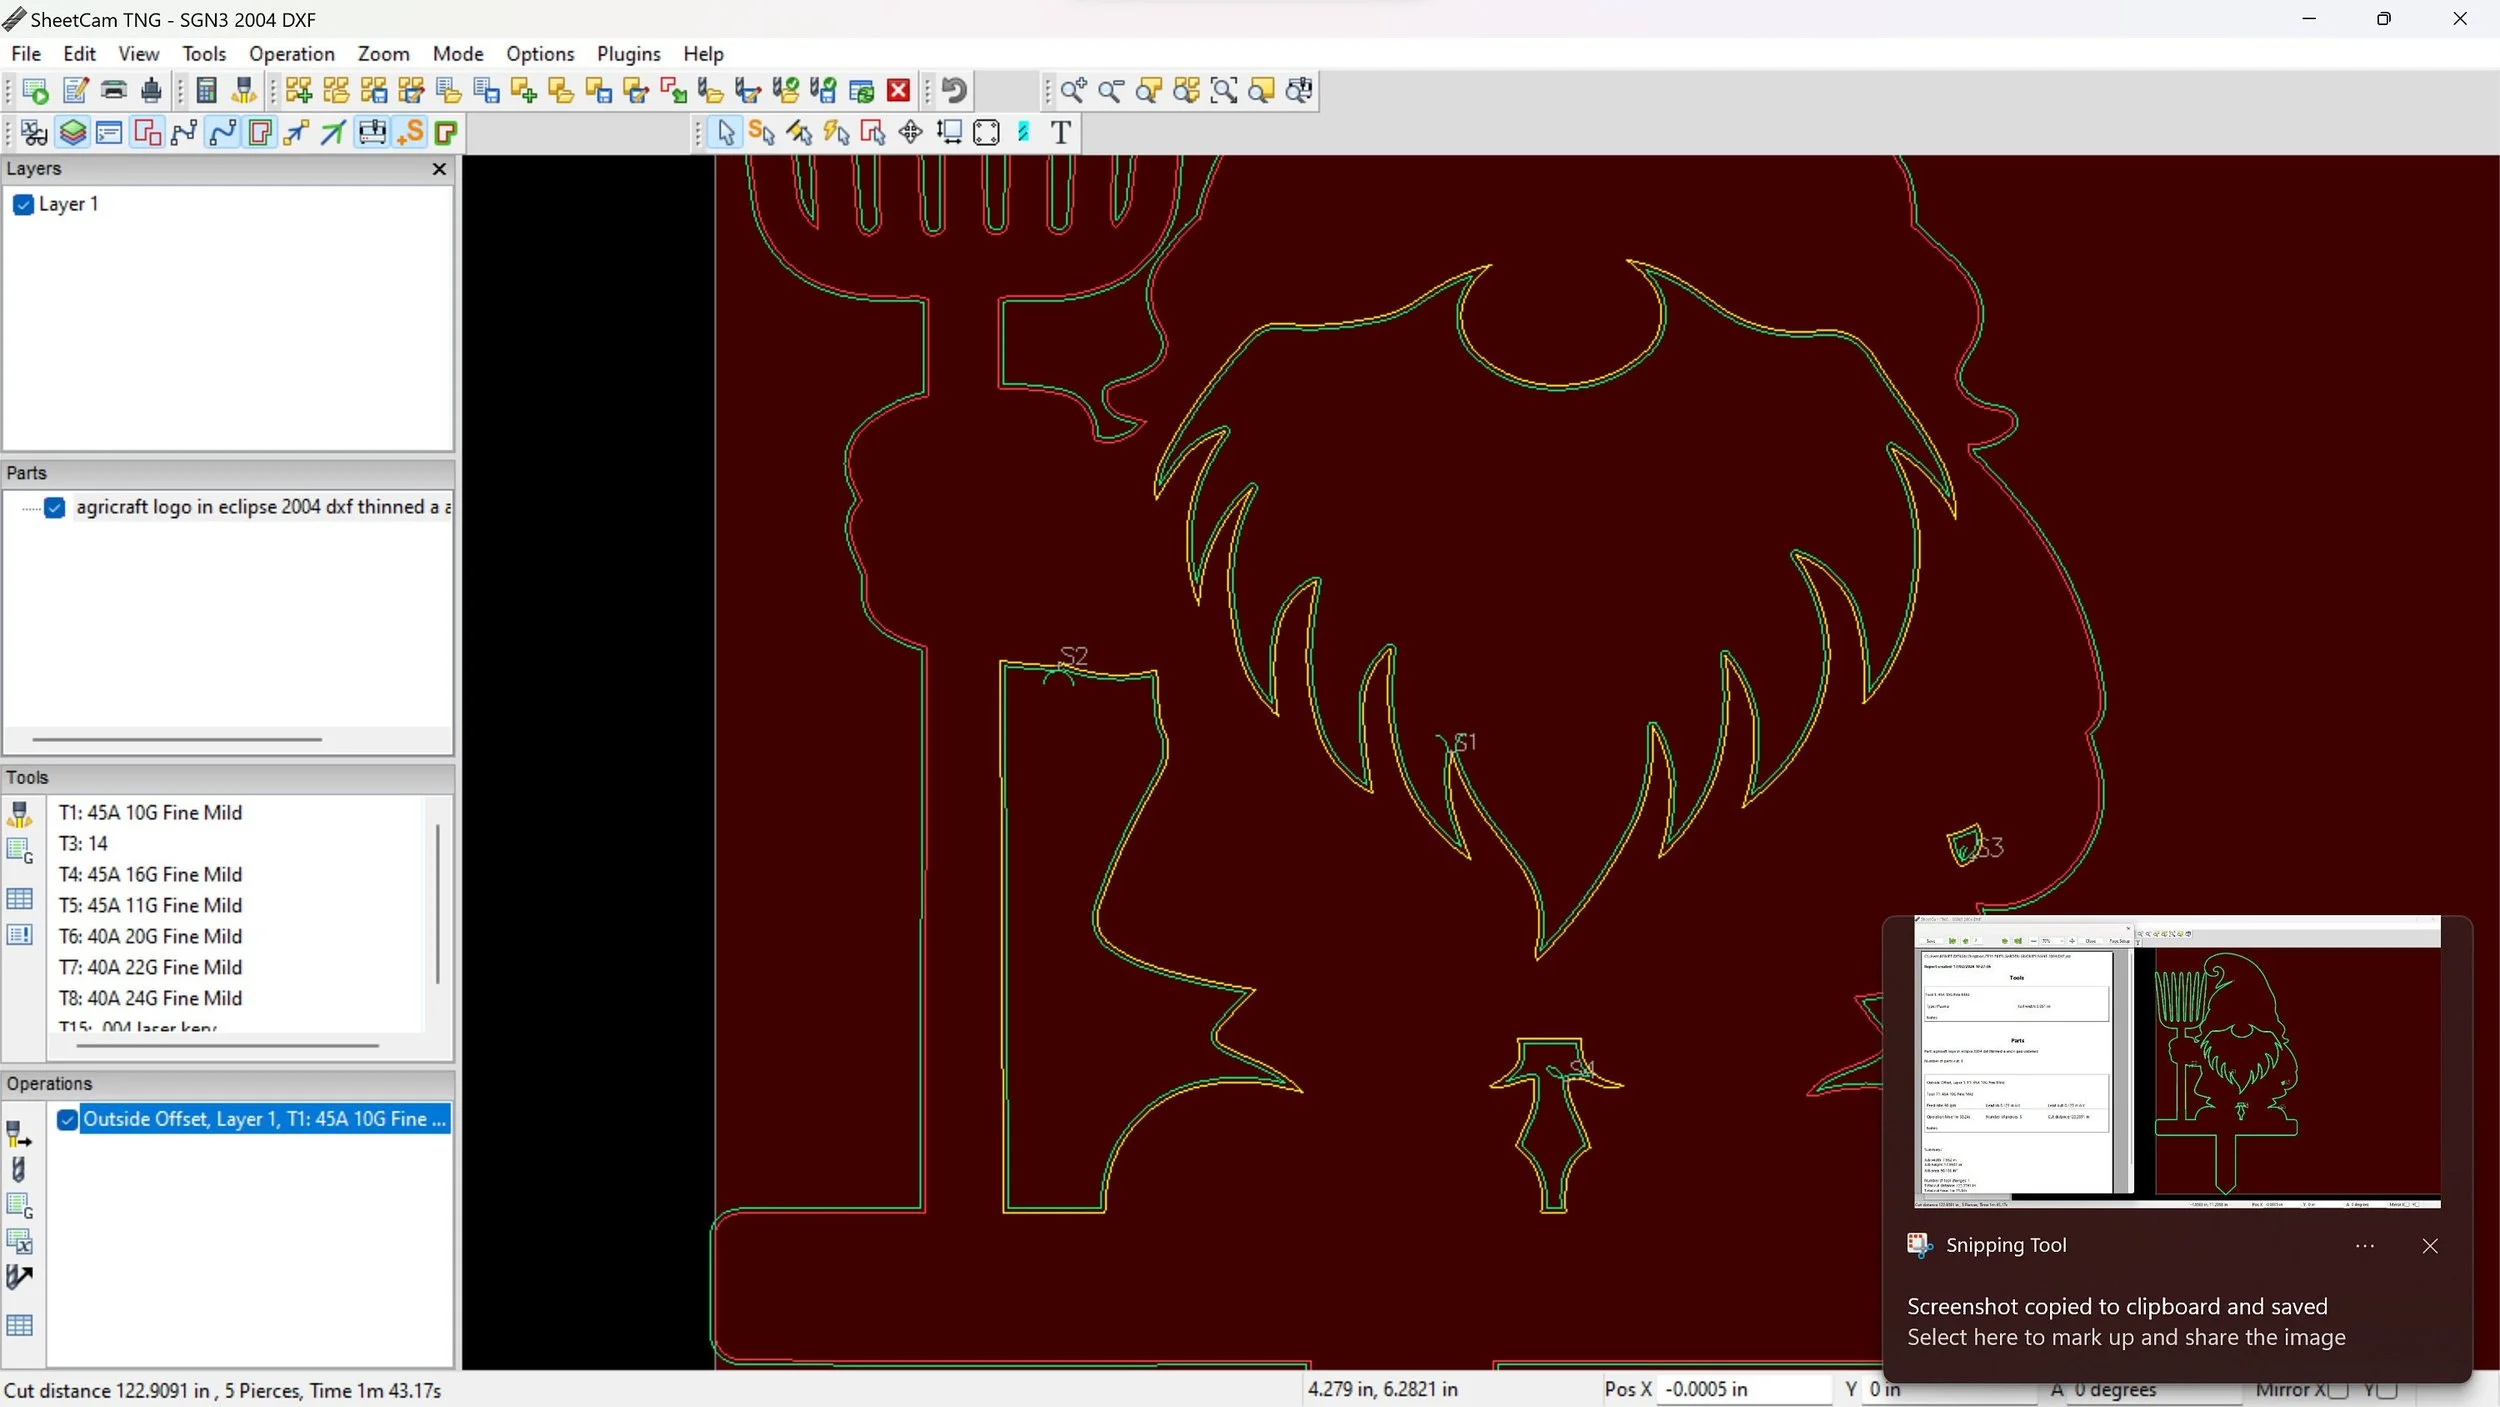Uncheck the Layer 1 visibility checkbox

coord(23,205)
